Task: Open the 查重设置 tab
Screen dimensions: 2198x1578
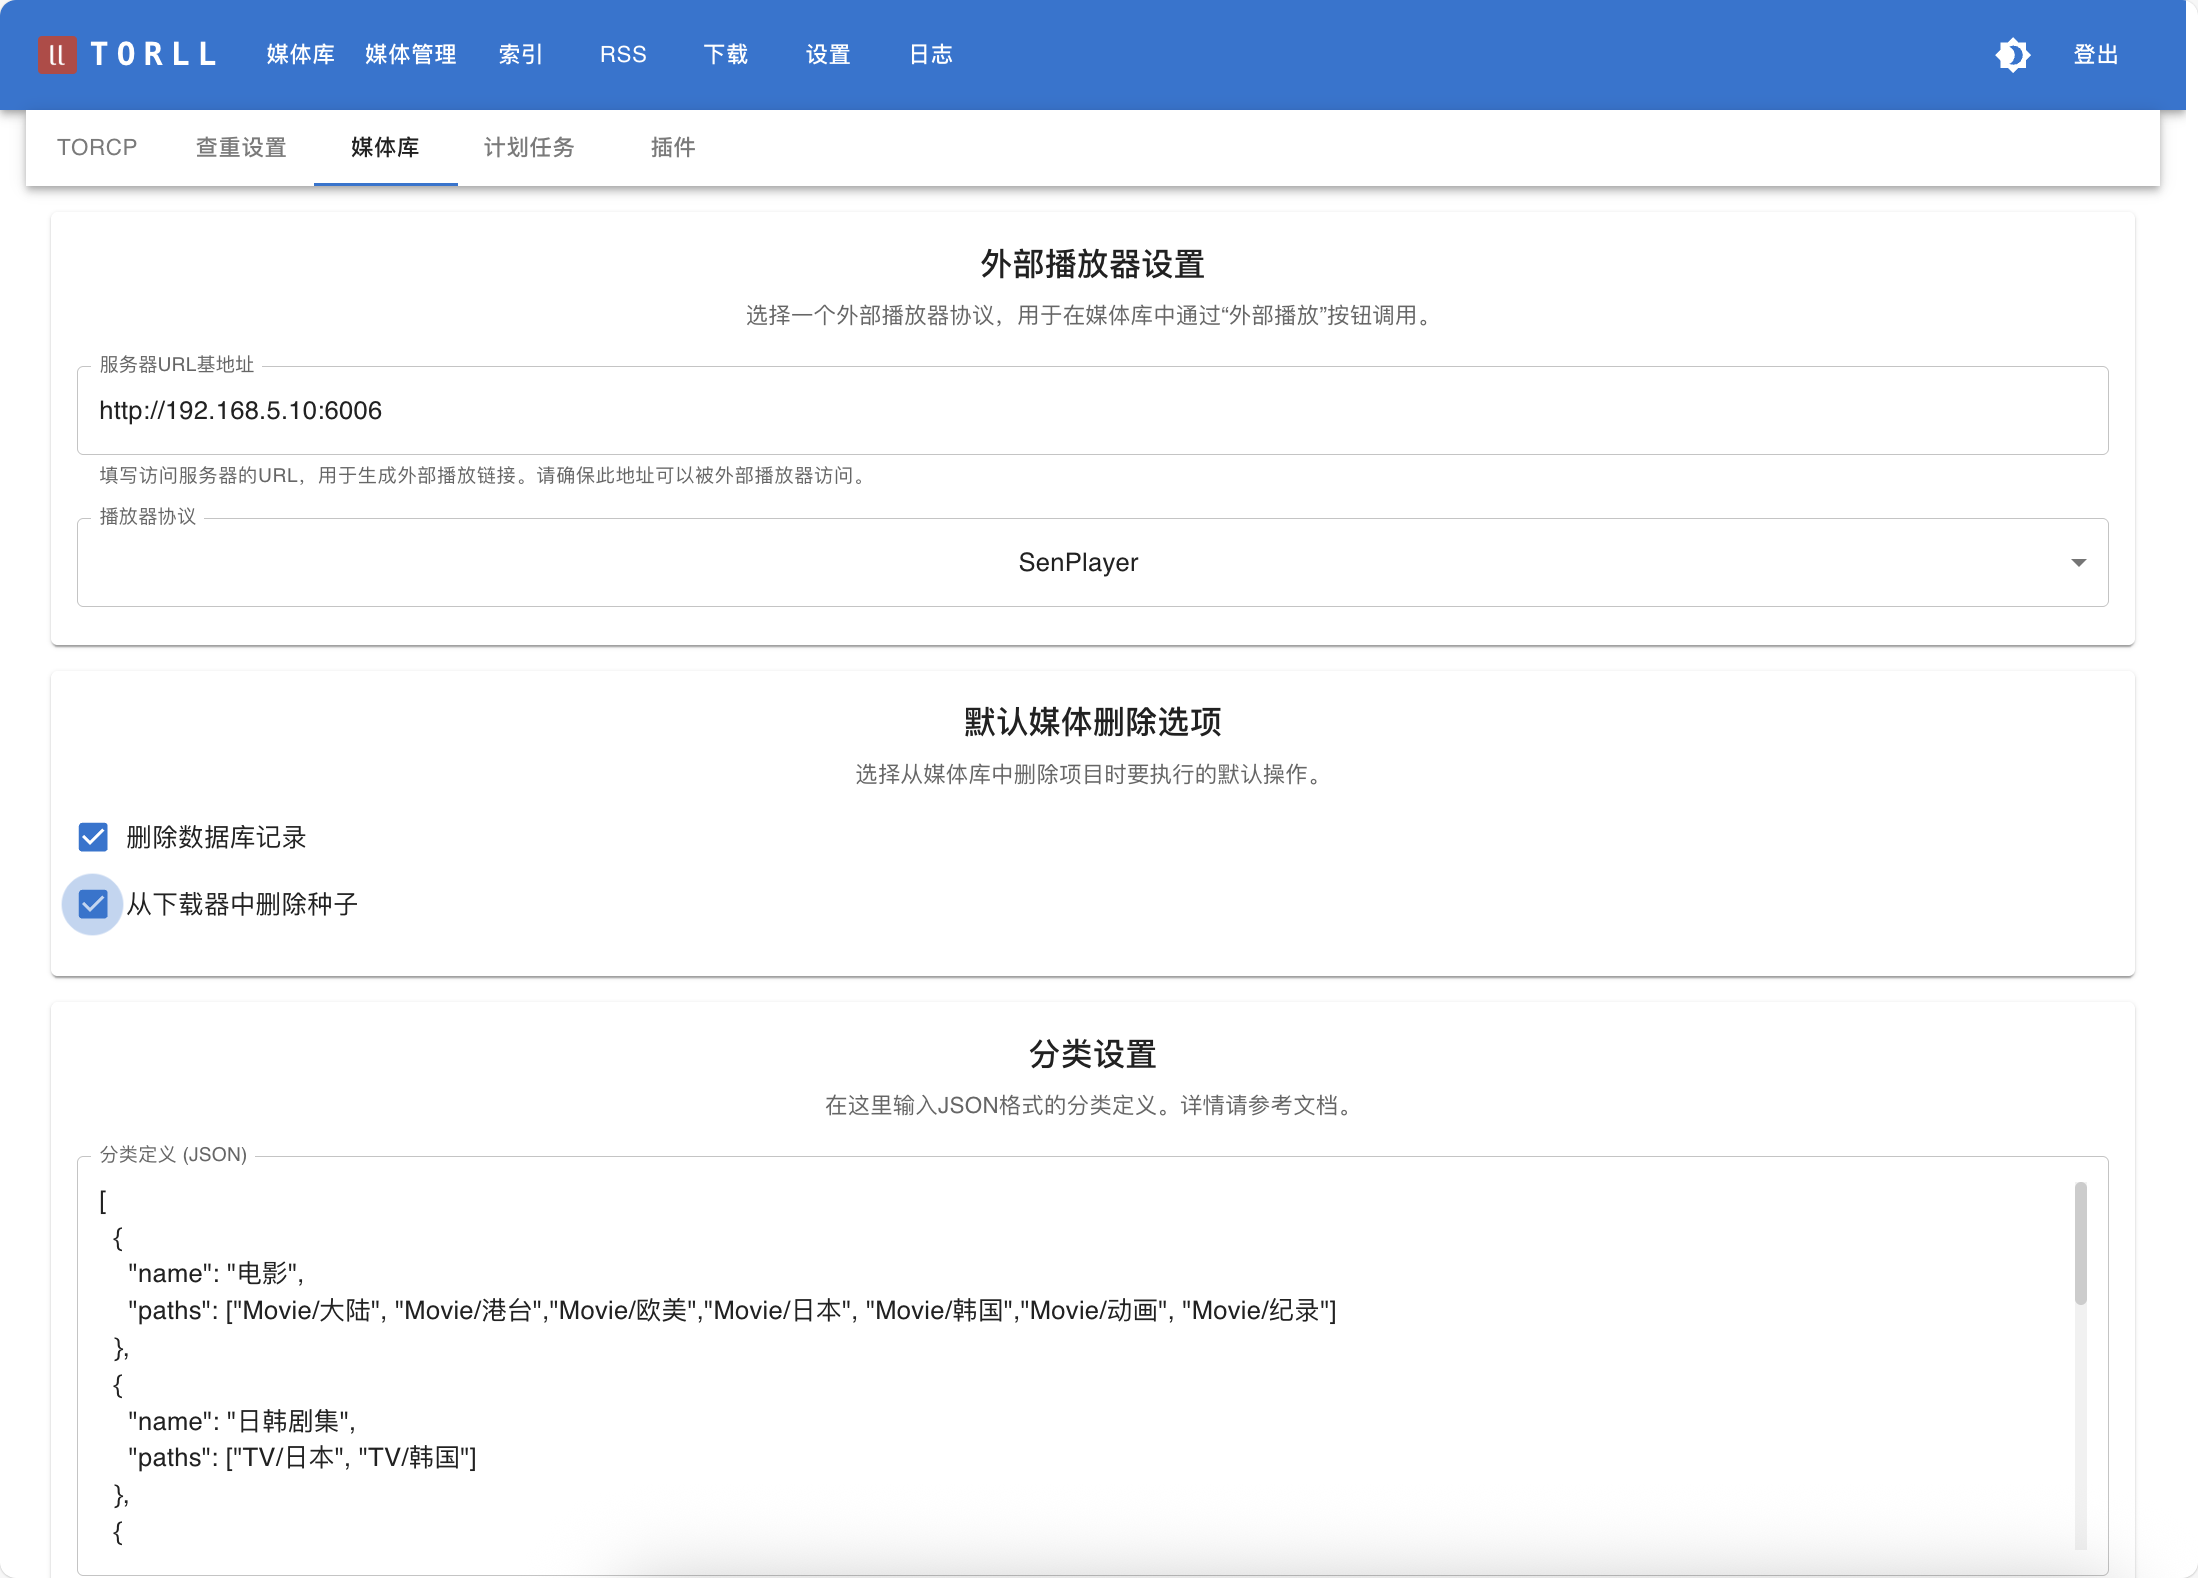Action: (x=241, y=147)
